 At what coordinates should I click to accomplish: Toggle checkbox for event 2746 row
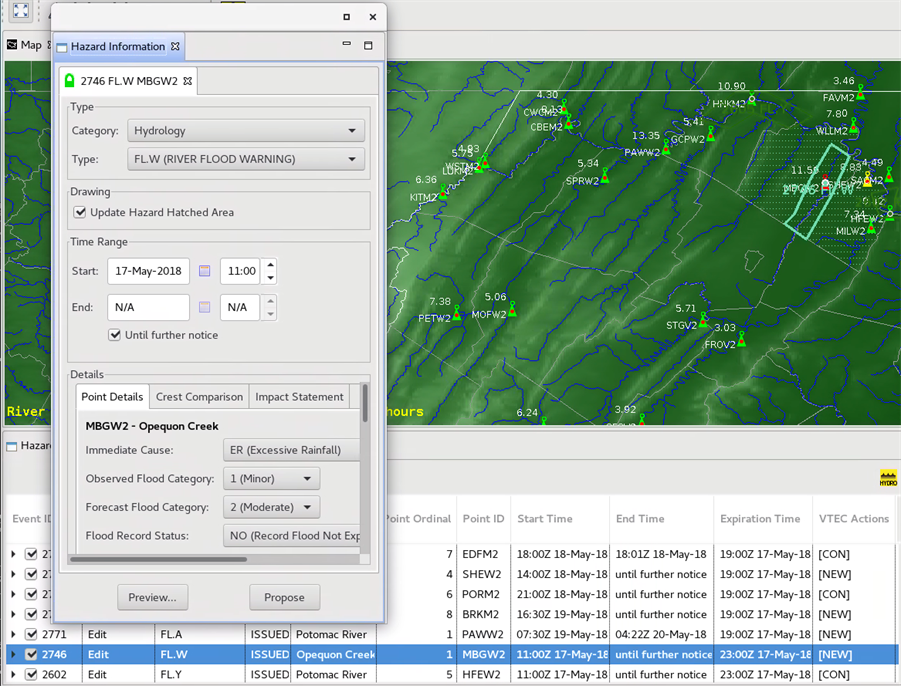pos(32,654)
